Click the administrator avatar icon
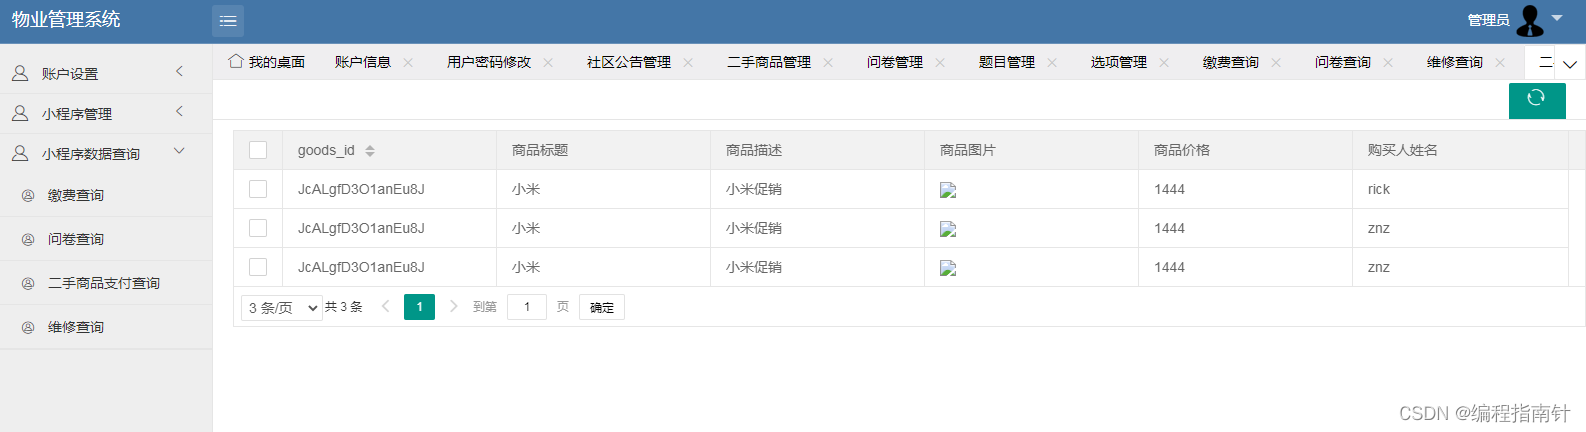The height and width of the screenshot is (432, 1586). 1530,20
